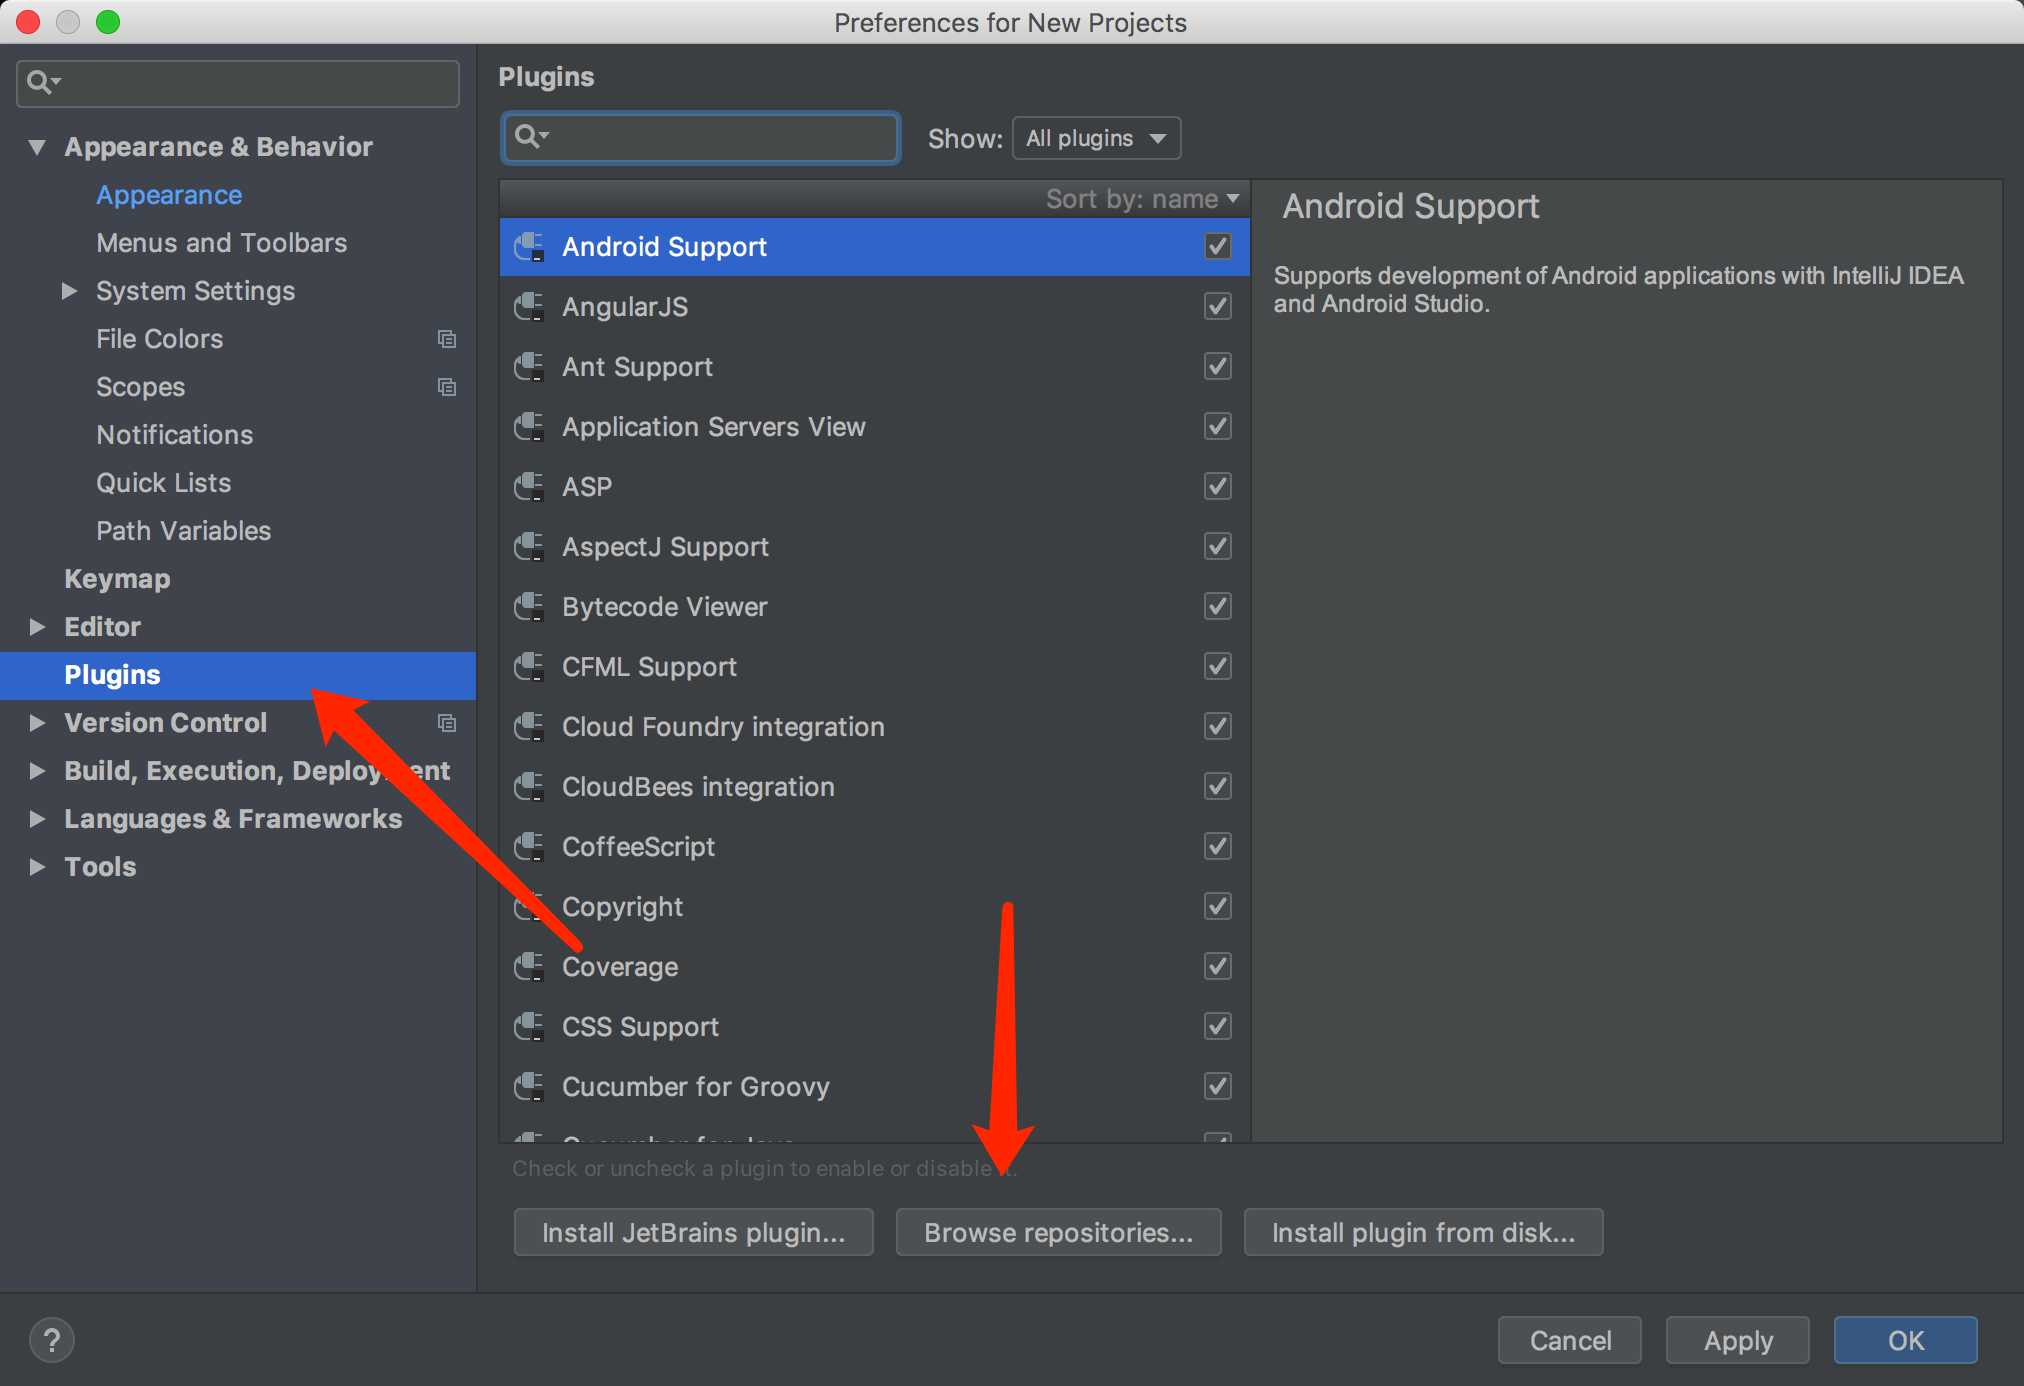Click Install JetBrains plugin button
This screenshot has width=2024, height=1386.
coord(693,1232)
